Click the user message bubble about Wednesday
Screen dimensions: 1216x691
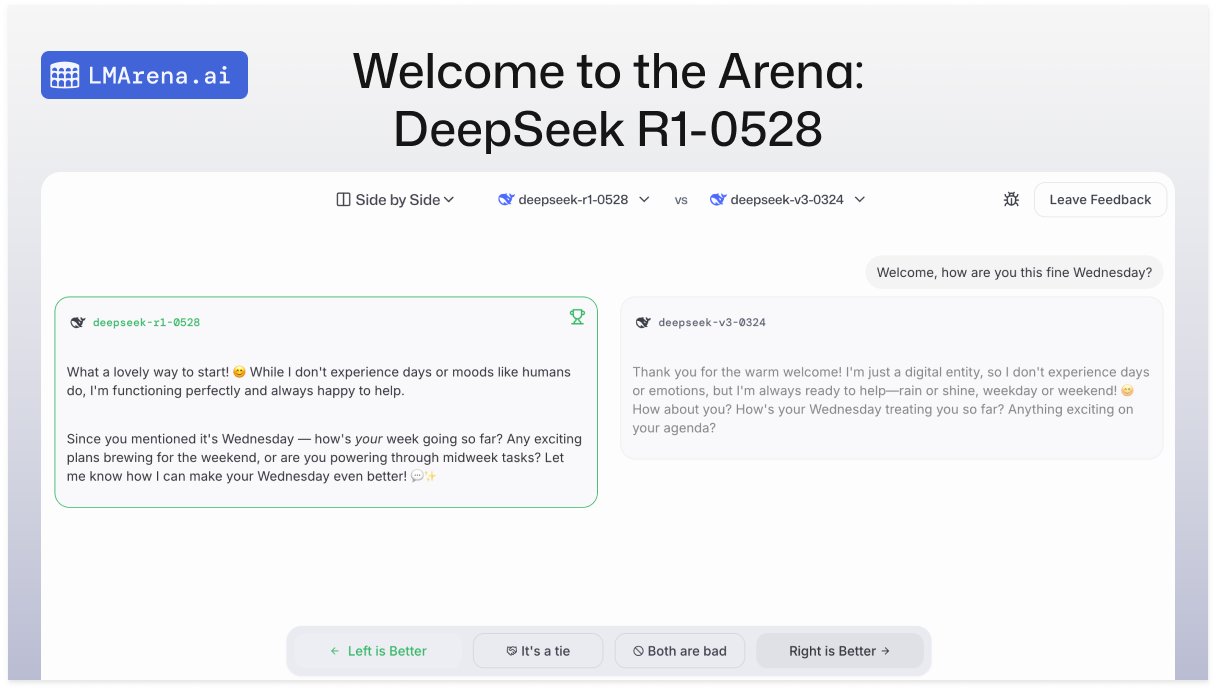[x=1014, y=272]
